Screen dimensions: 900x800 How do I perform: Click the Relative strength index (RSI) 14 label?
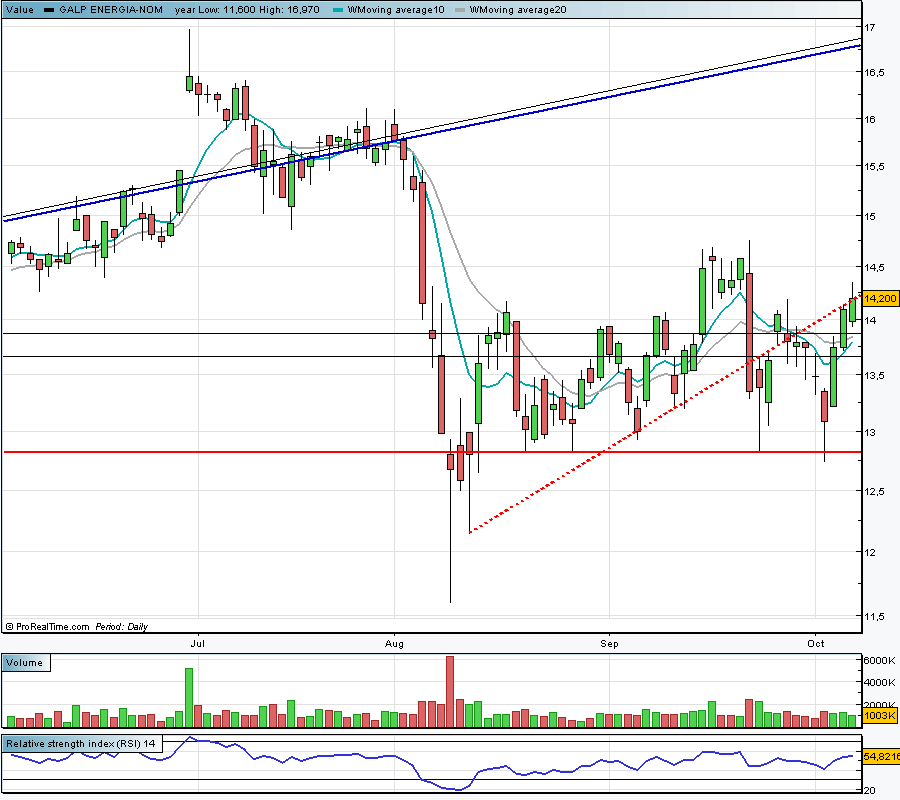81,744
